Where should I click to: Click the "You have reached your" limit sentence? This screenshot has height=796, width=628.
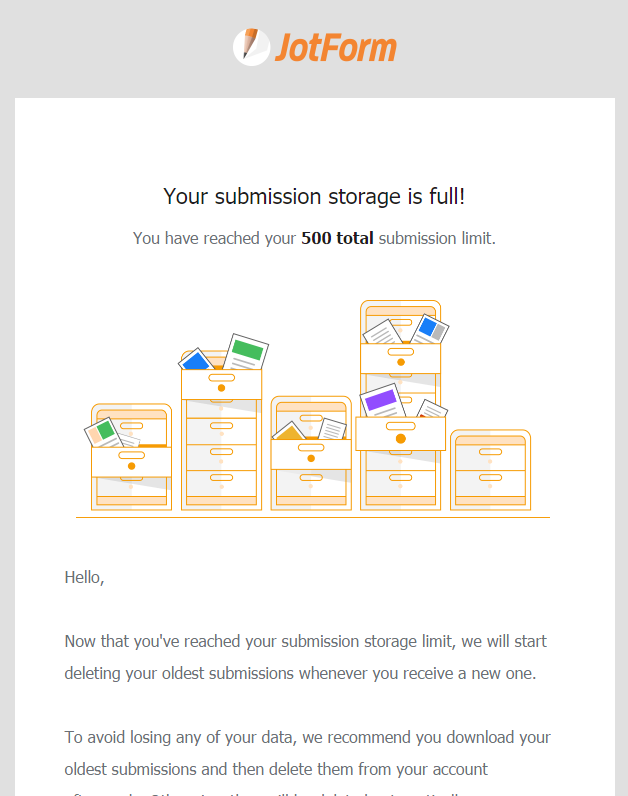(x=216, y=239)
